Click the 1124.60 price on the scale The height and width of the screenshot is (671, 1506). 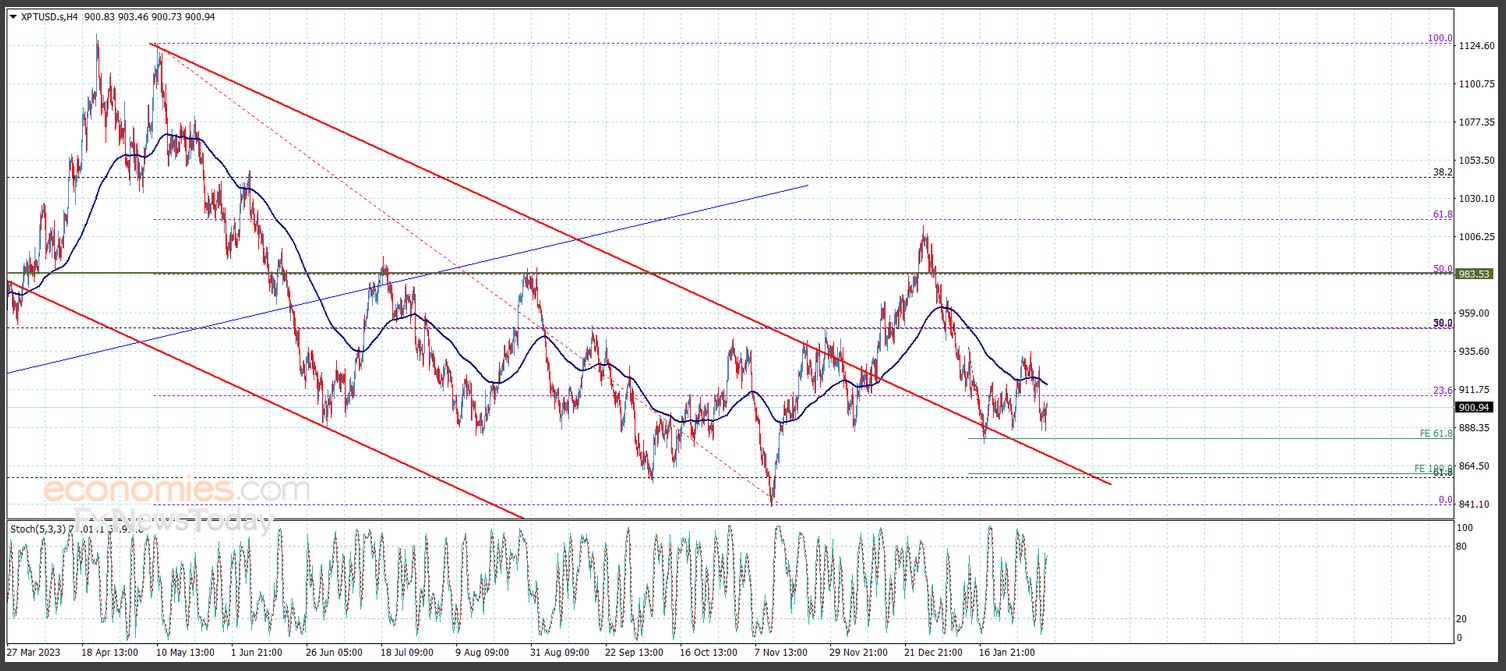pos(1475,46)
